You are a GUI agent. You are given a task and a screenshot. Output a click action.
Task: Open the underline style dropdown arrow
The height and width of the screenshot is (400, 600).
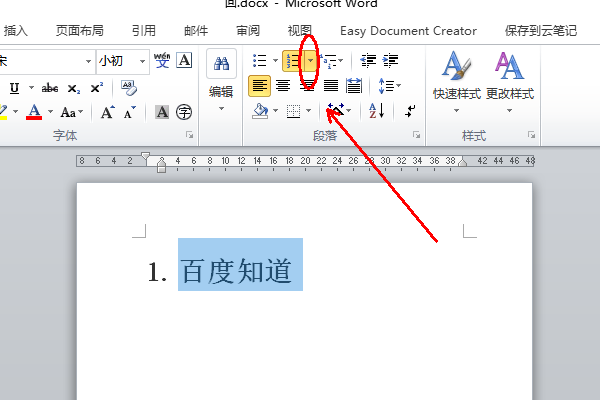32,88
